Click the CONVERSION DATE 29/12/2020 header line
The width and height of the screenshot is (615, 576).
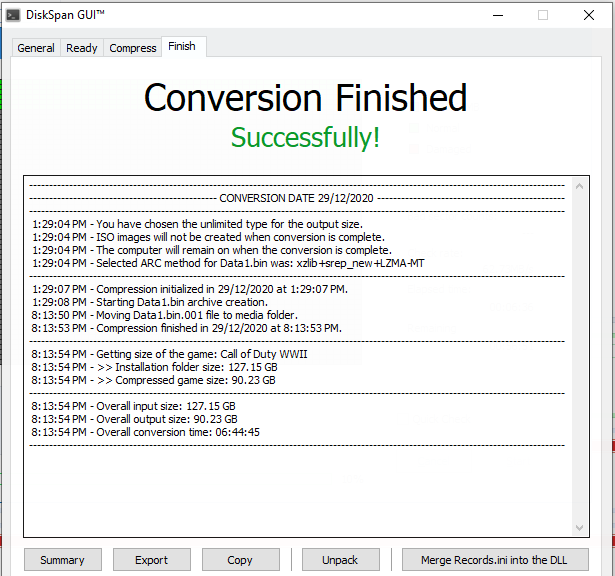297,198
